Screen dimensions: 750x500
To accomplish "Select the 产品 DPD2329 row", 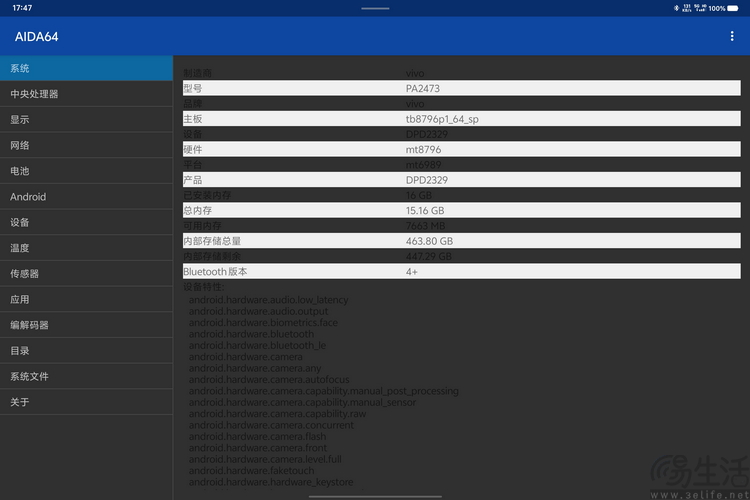I will (462, 180).
